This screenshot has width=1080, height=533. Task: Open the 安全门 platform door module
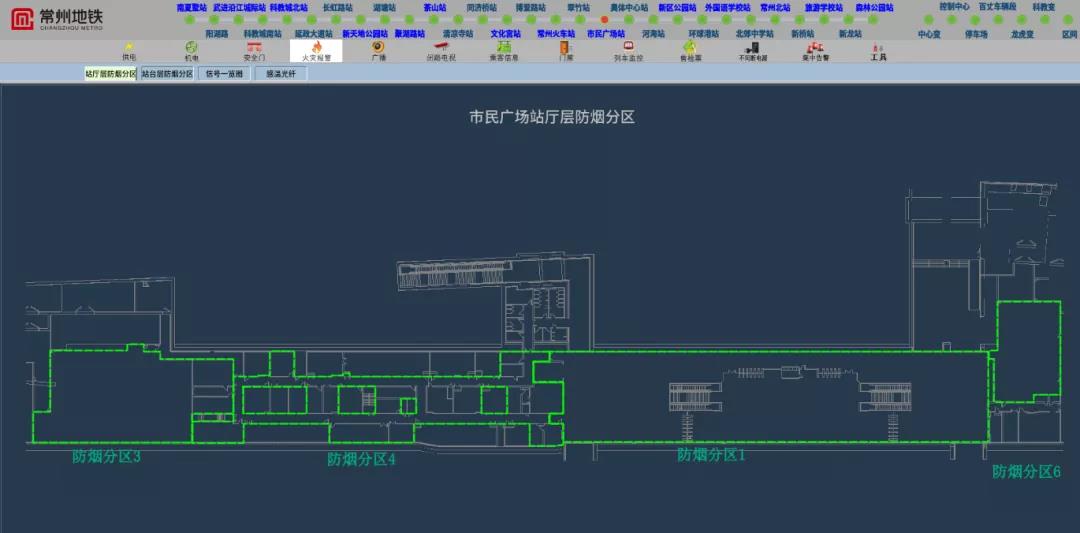[x=254, y=51]
